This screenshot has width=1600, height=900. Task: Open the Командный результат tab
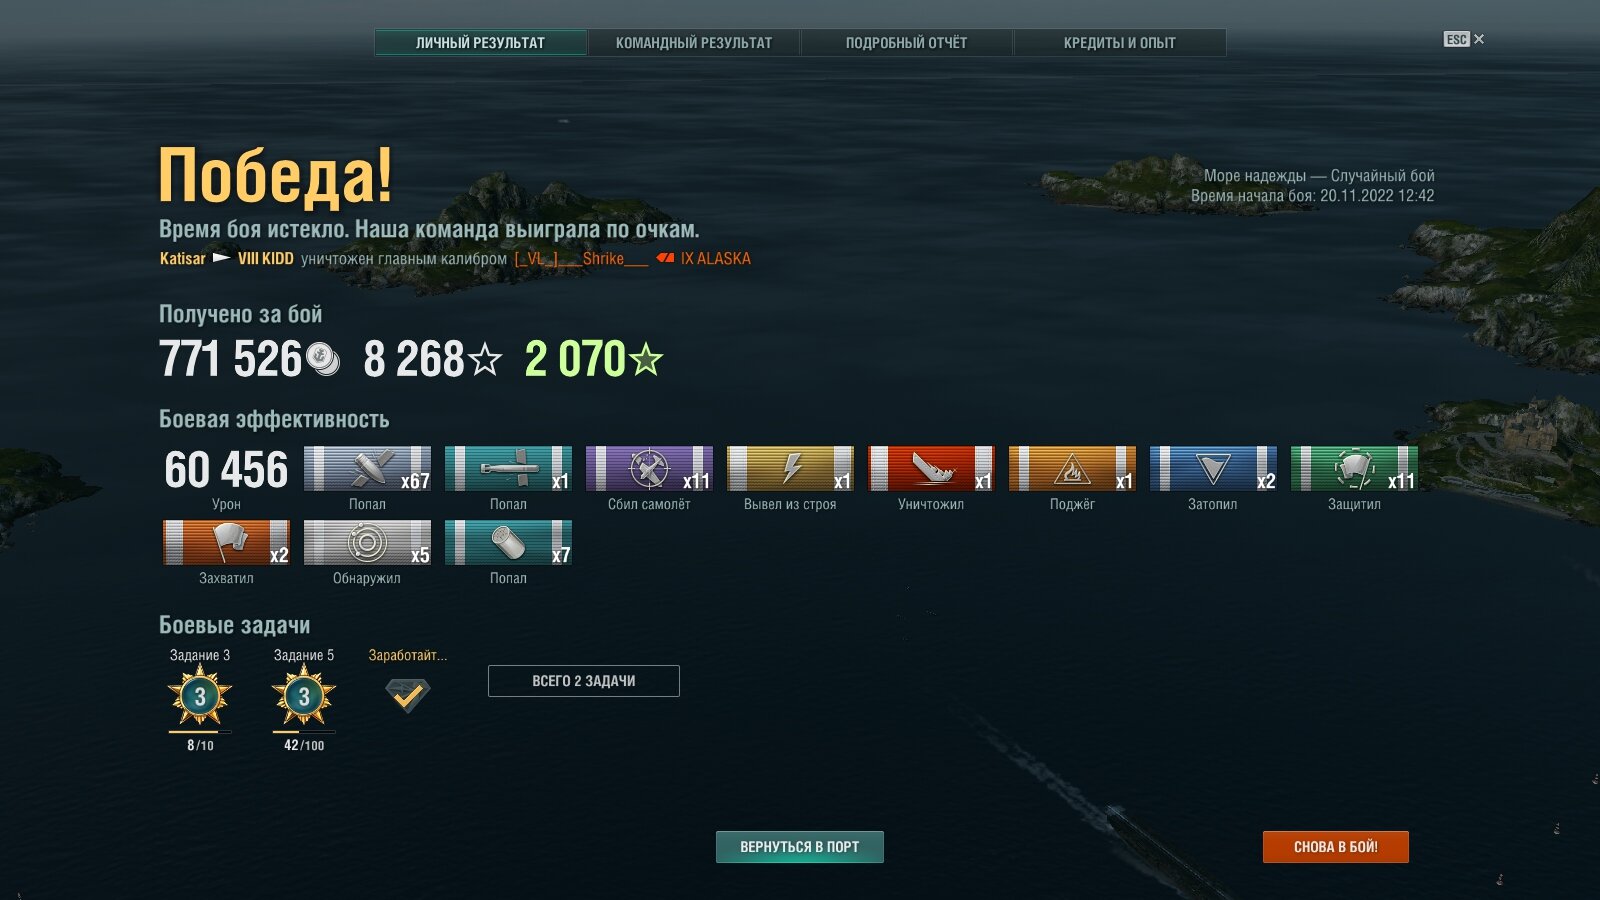[694, 42]
